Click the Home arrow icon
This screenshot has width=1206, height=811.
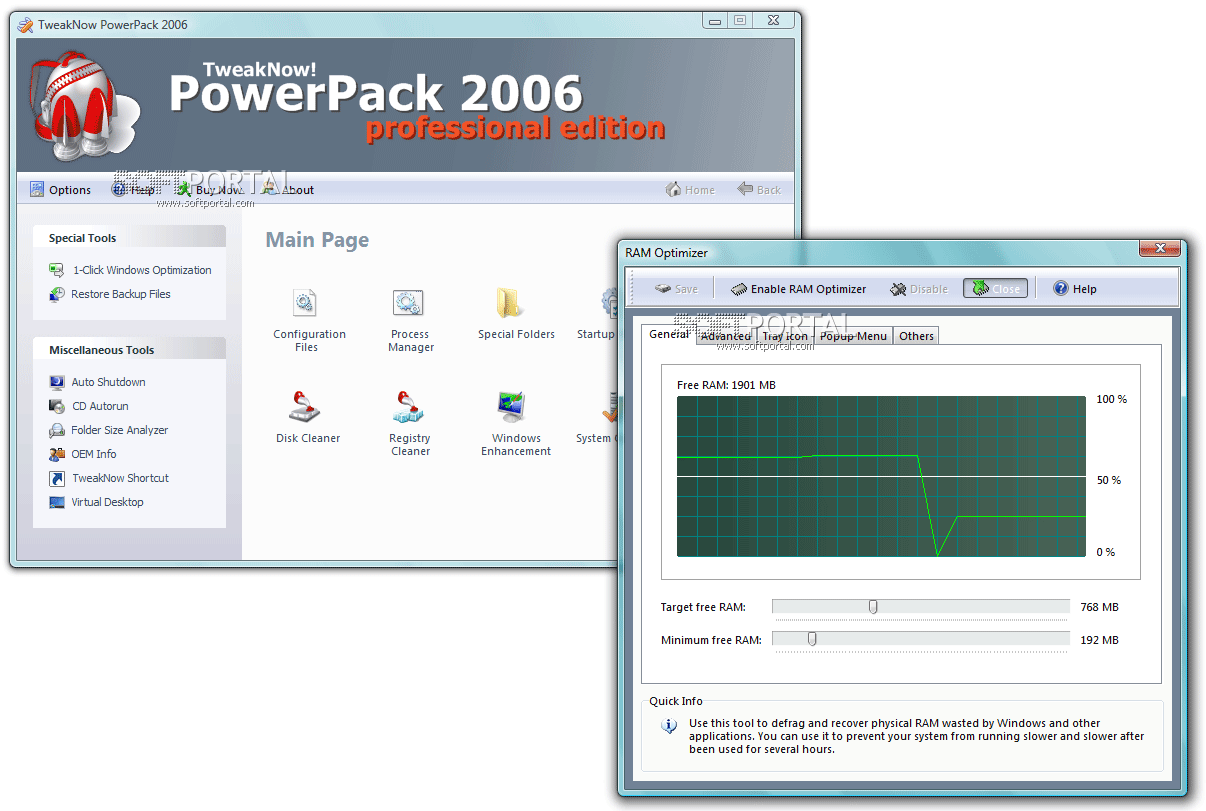674,189
